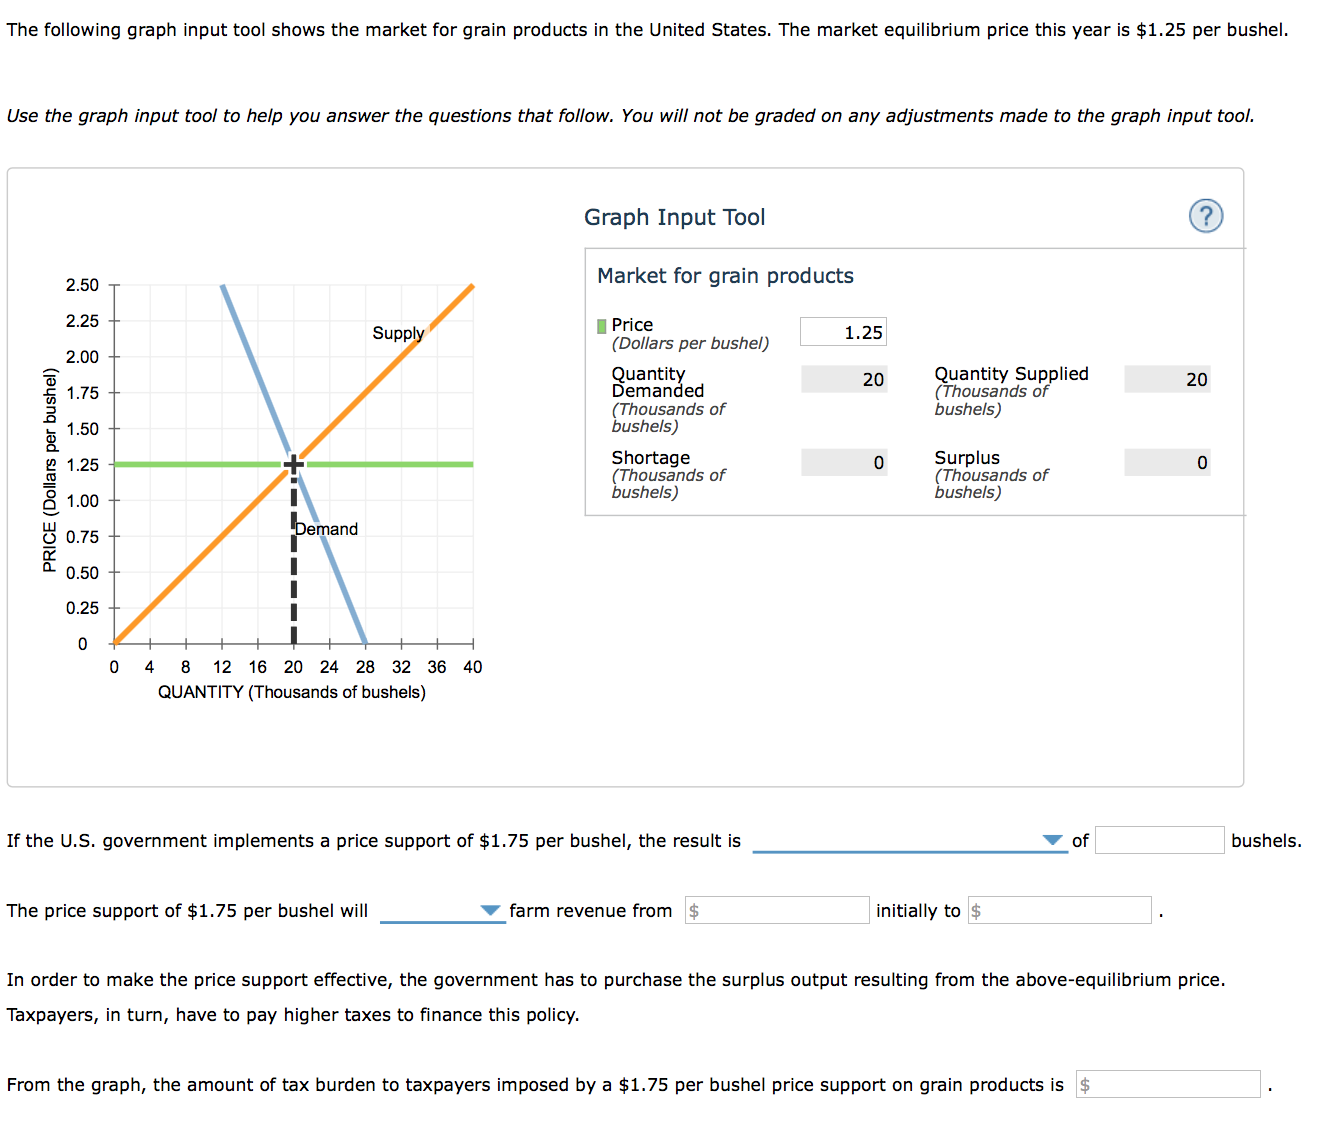The width and height of the screenshot is (1328, 1132).
Task: Select the Quantity Demanded value field
Action: pos(843,379)
